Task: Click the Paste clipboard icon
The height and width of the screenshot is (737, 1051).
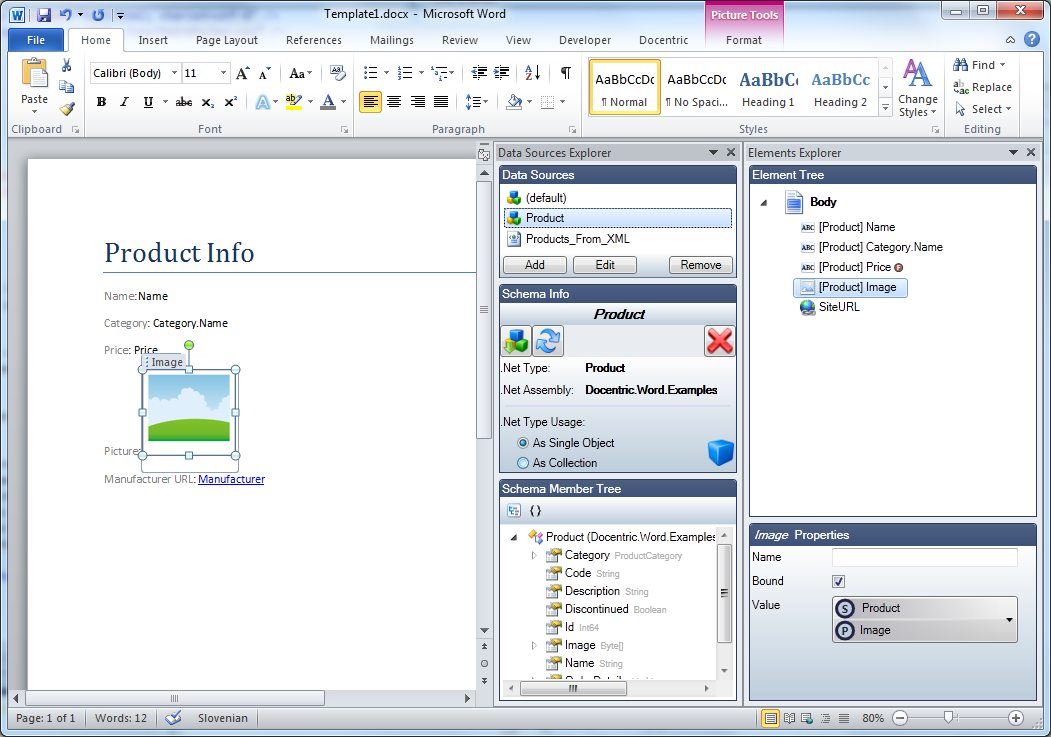Action: coord(34,74)
